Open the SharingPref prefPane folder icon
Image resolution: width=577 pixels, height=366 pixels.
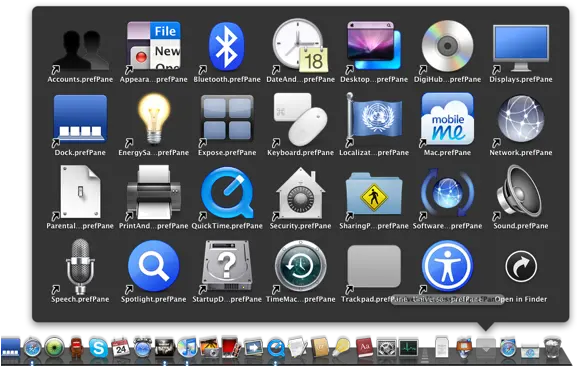[x=374, y=193]
